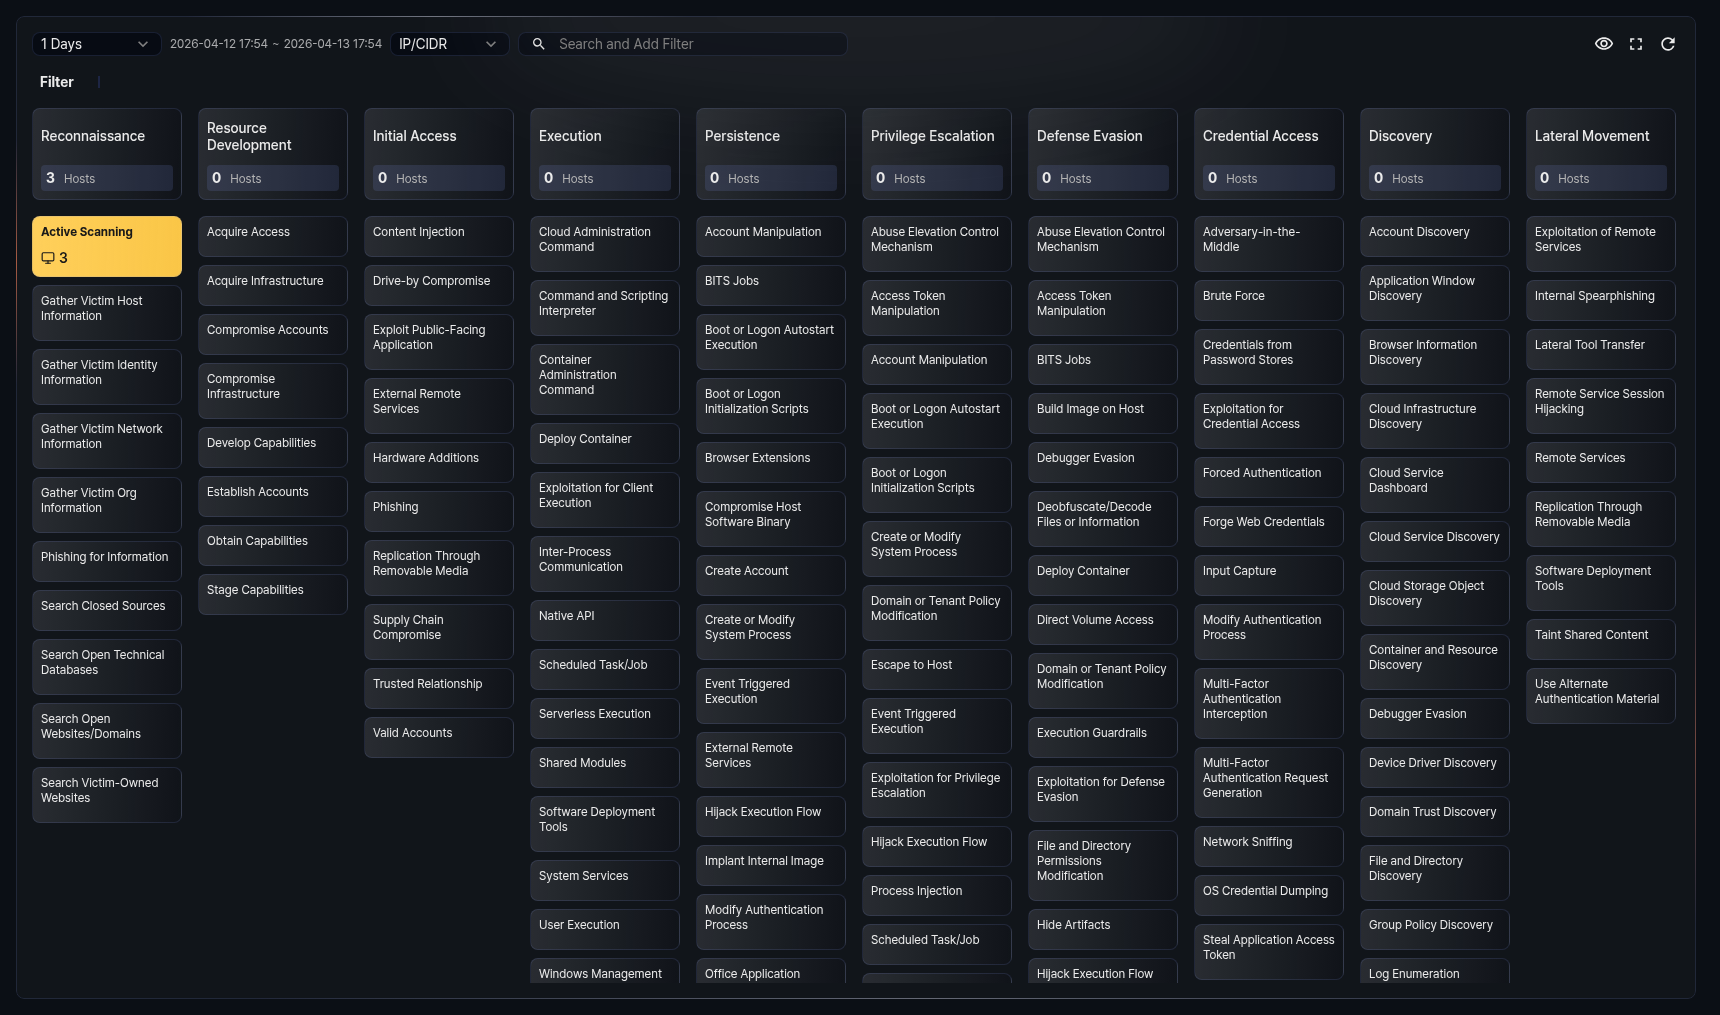The width and height of the screenshot is (1720, 1015).
Task: Select Remote Services under Lateral Movement
Action: (x=1600, y=459)
